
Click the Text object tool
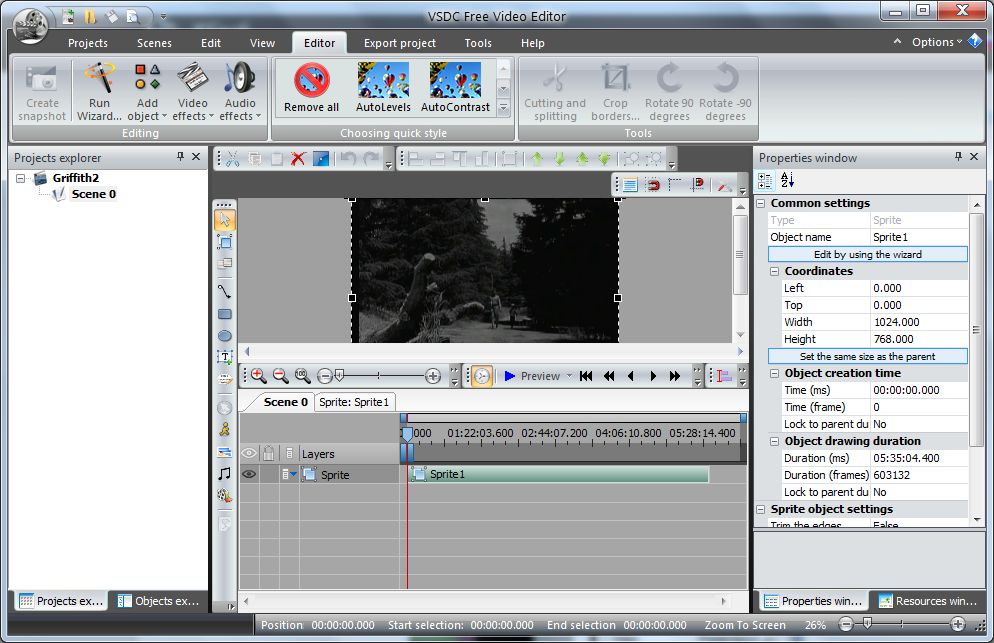225,358
